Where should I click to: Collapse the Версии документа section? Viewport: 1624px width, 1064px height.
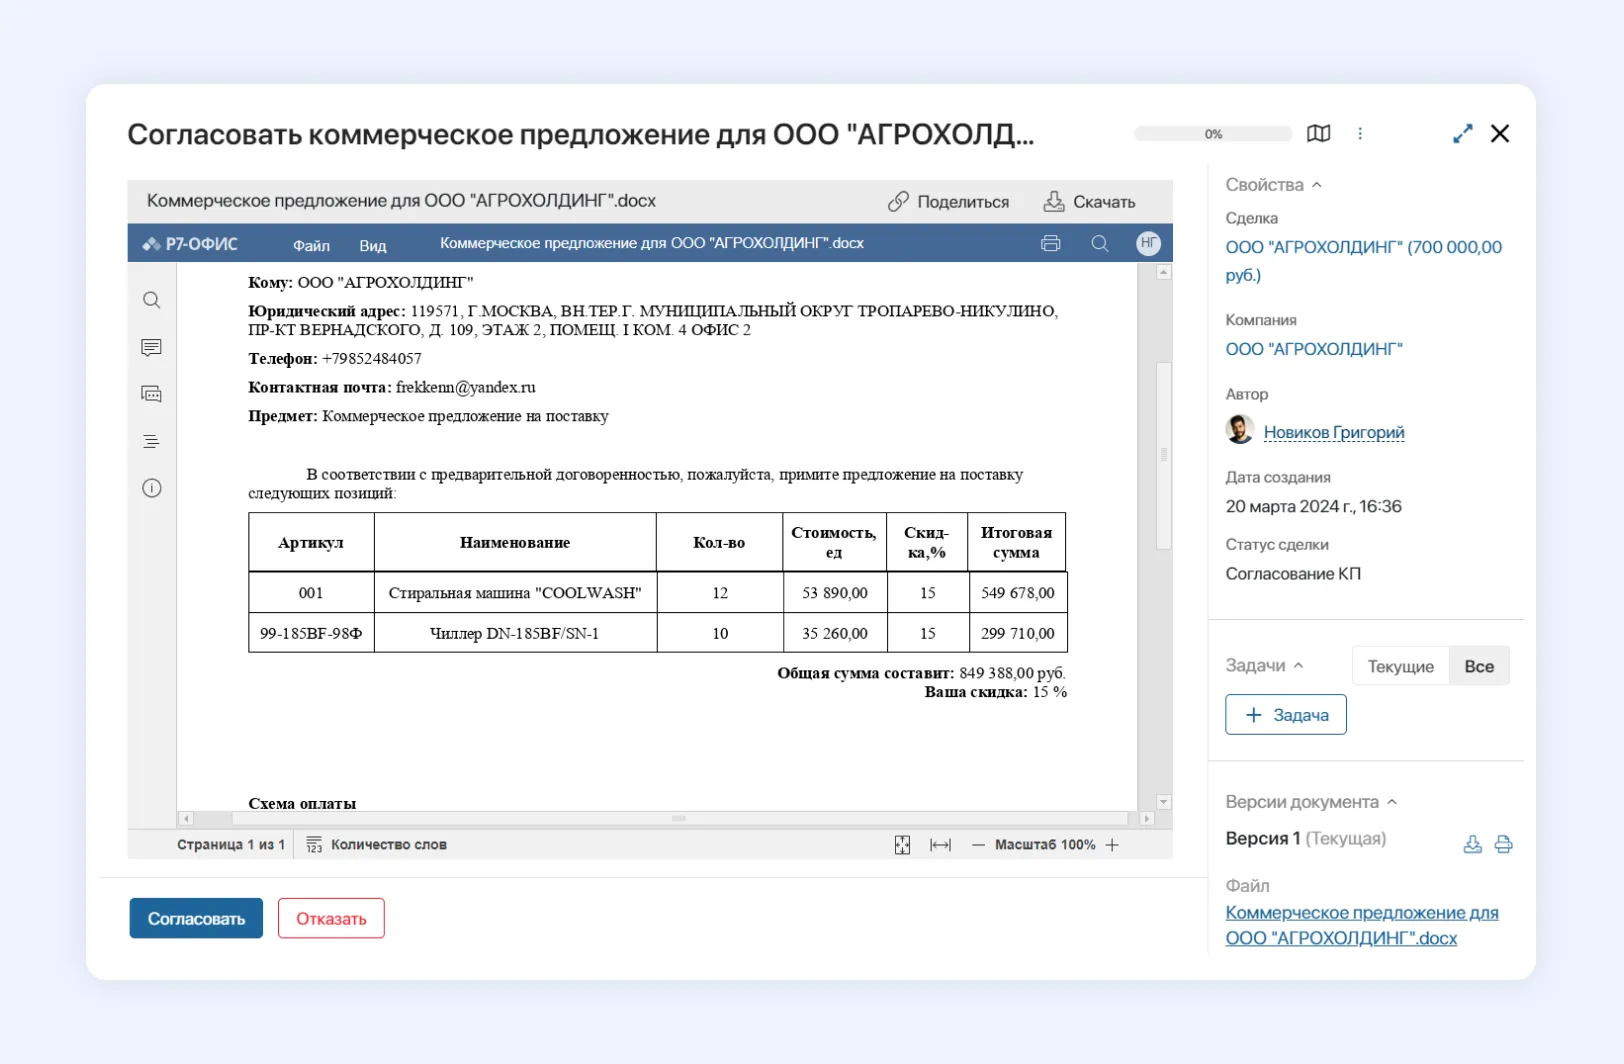(1390, 801)
